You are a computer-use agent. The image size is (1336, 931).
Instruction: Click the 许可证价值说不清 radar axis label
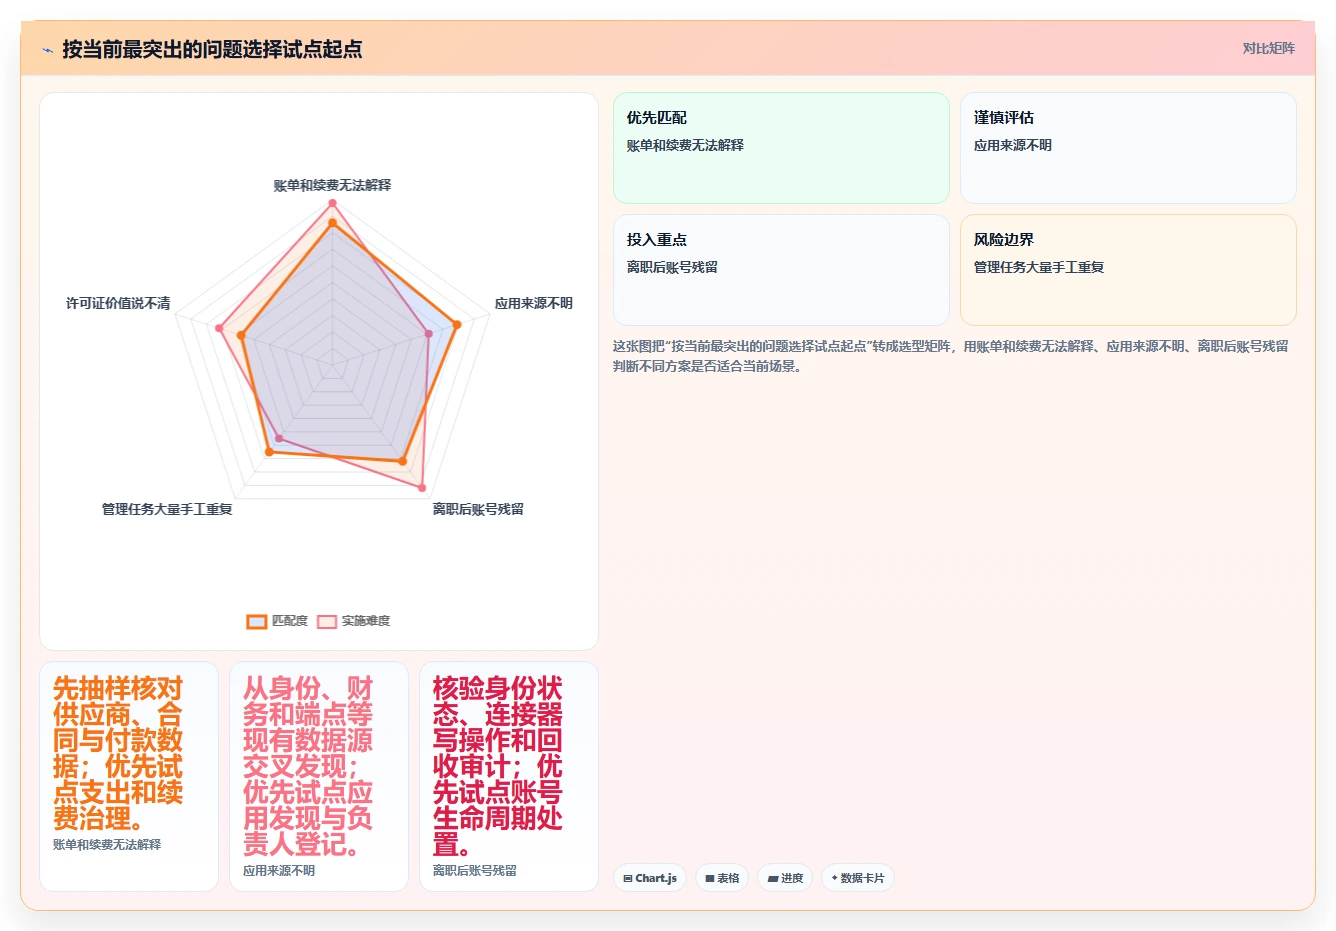tap(118, 303)
